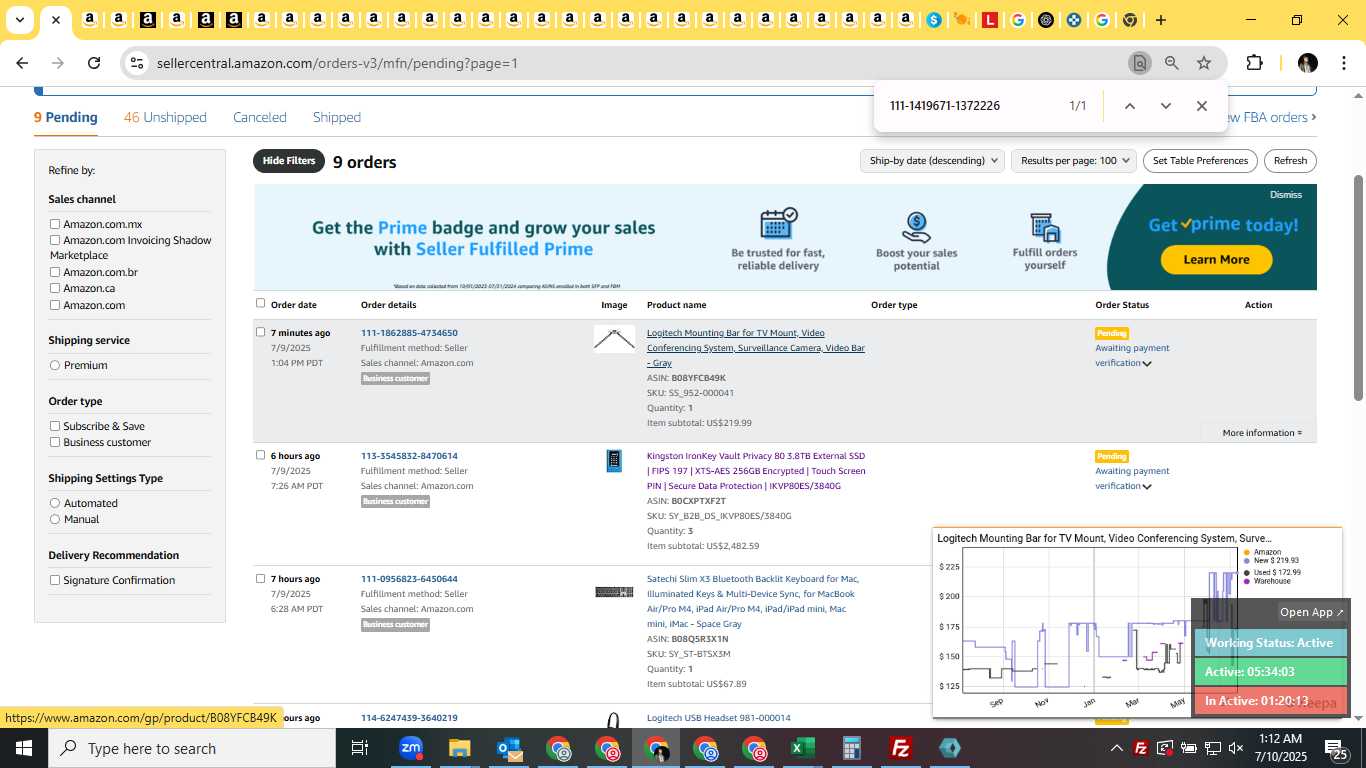Close the find-in-page bar

click(1202, 106)
